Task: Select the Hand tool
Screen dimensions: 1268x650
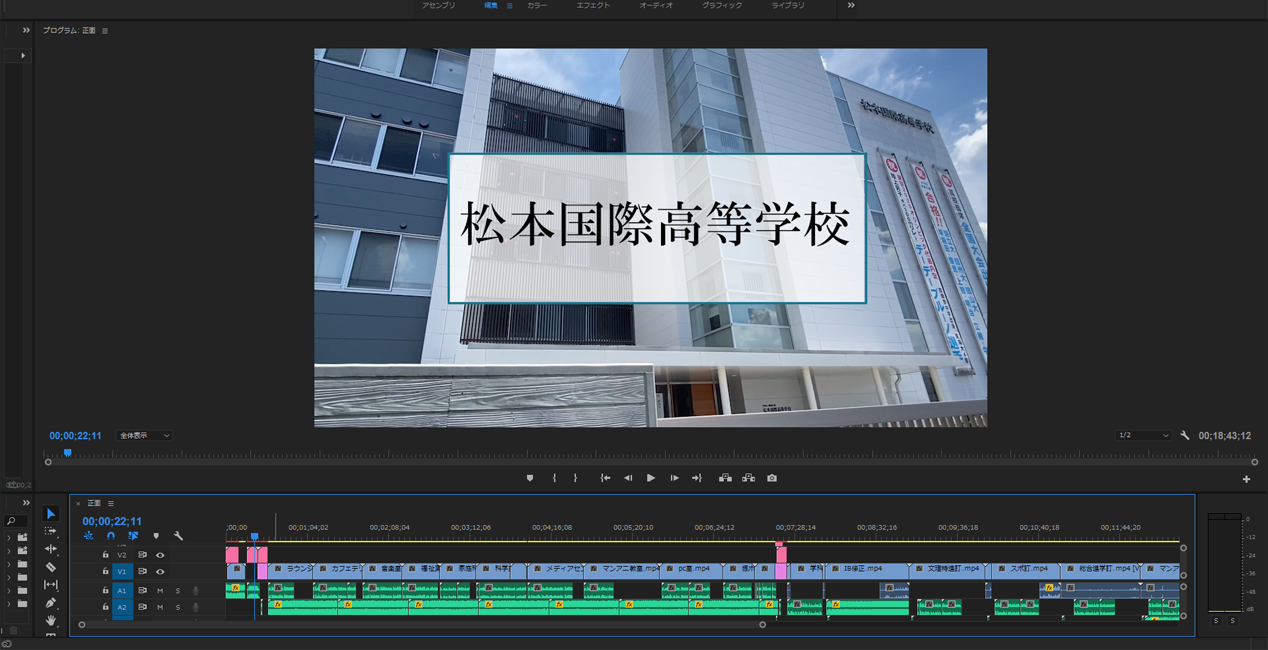Action: click(x=51, y=621)
